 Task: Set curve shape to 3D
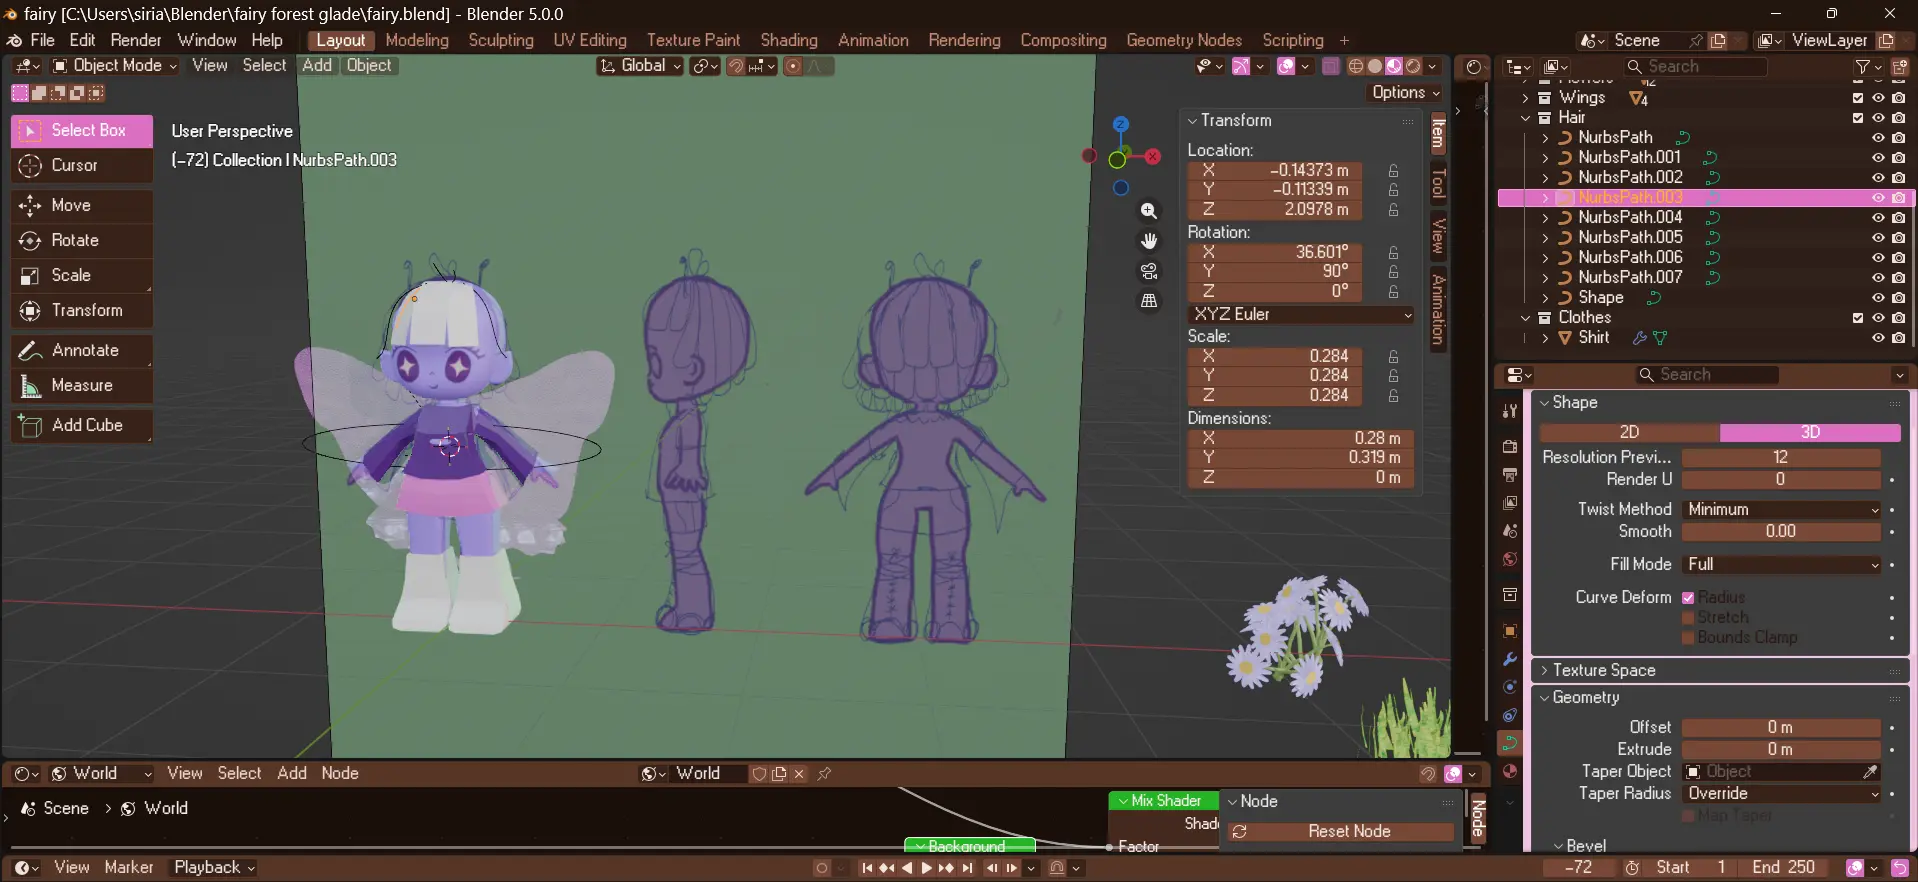point(1810,432)
